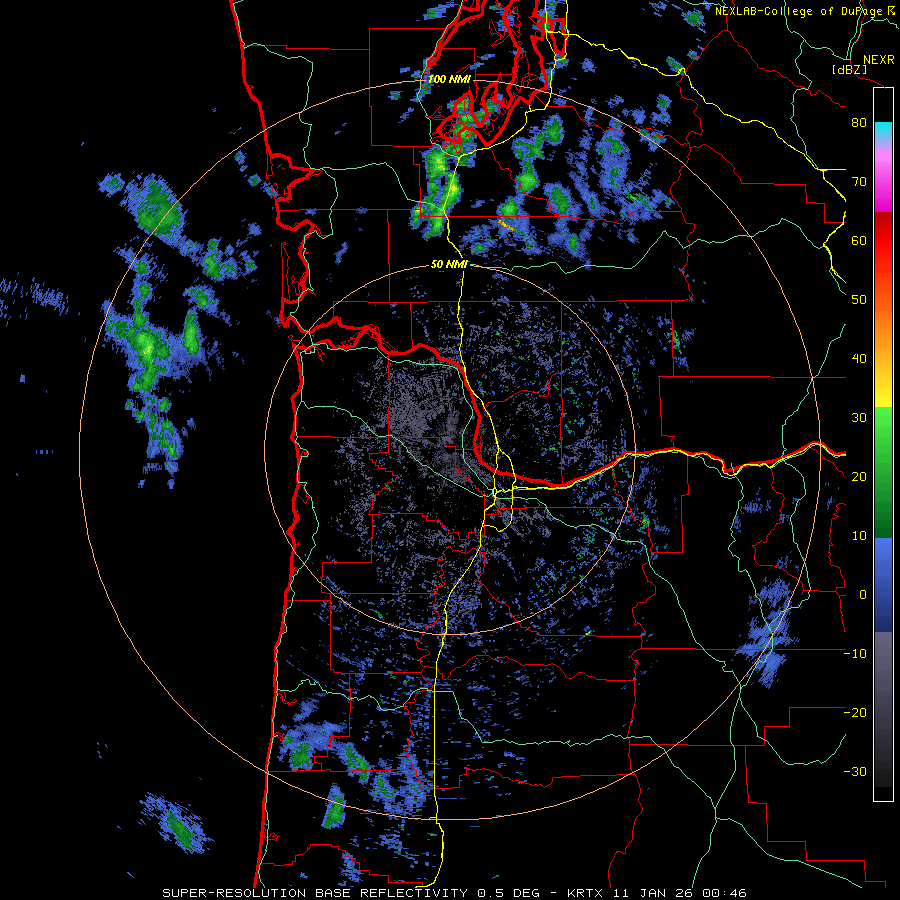Click the 40 value on dBZ scale
The image size is (900, 900).
tap(859, 359)
